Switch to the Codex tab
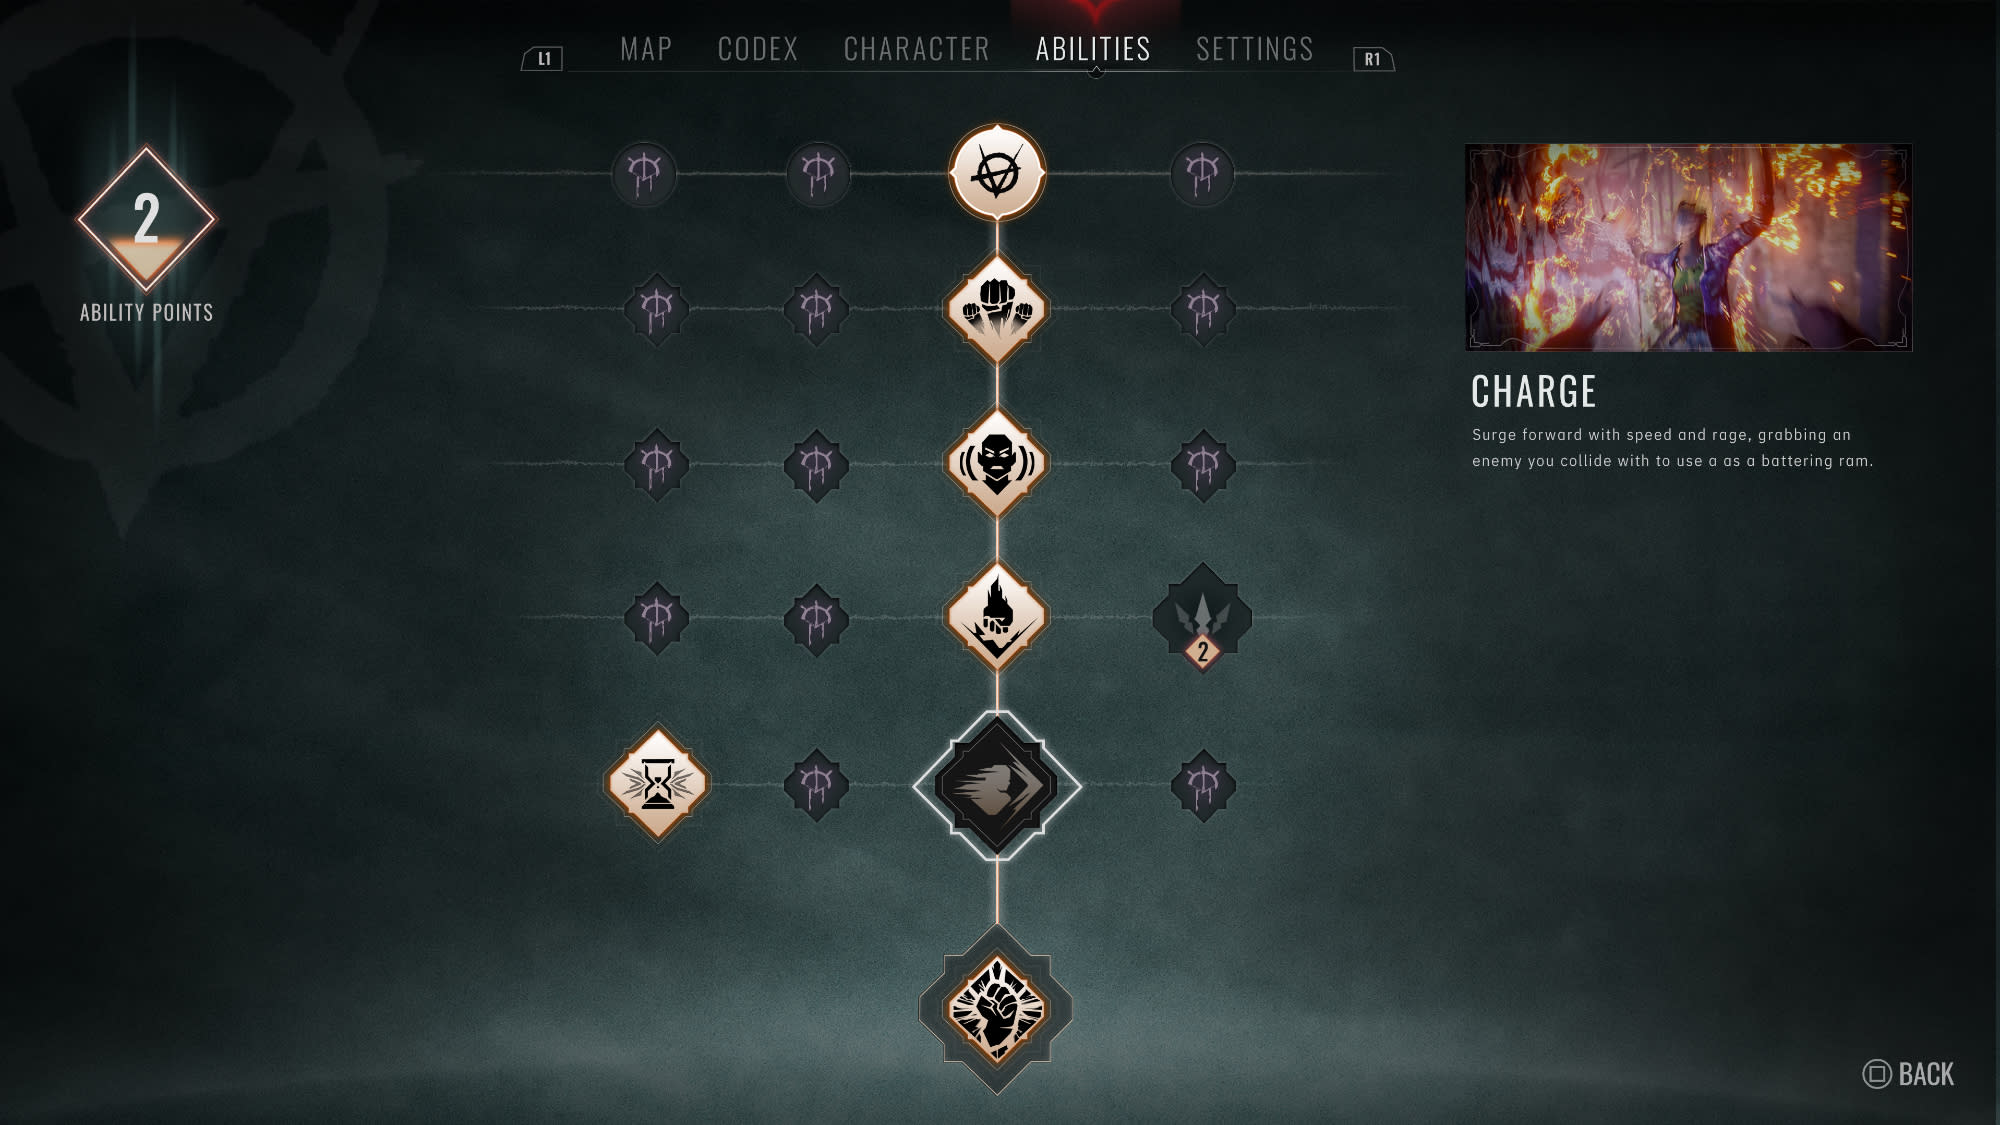This screenshot has height=1125, width=2000. [758, 49]
